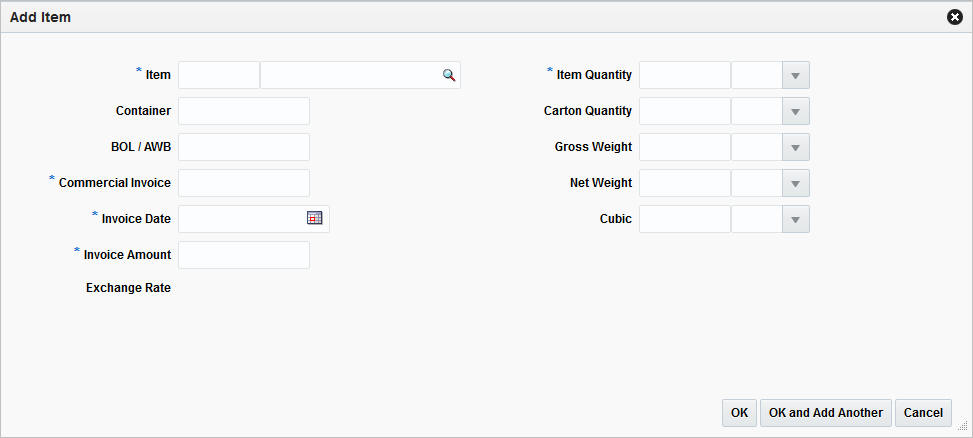The height and width of the screenshot is (438, 973).
Task: Click the Container text field
Action: [244, 111]
